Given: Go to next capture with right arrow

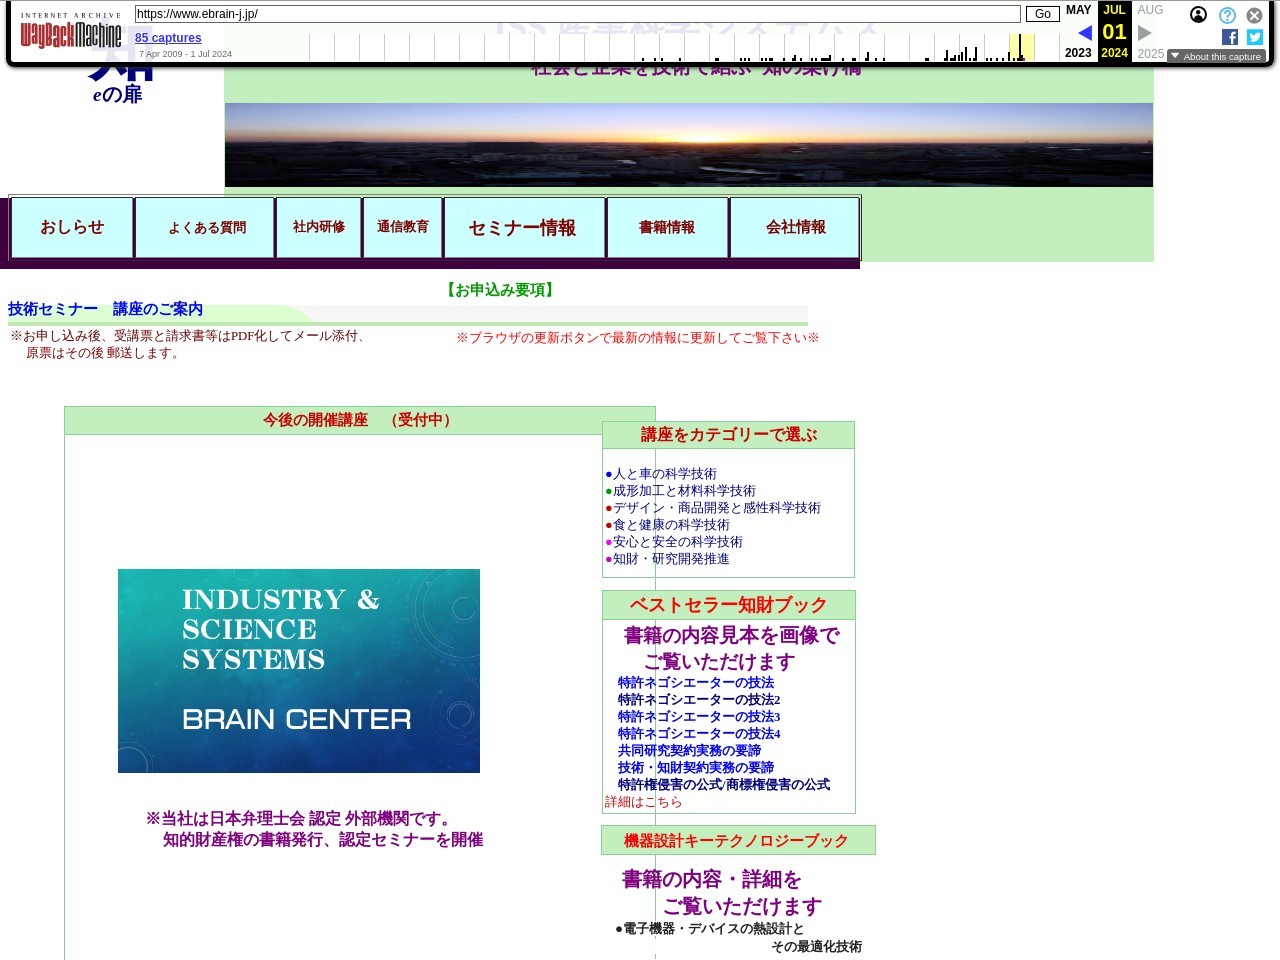Looking at the screenshot, I should pos(1145,33).
